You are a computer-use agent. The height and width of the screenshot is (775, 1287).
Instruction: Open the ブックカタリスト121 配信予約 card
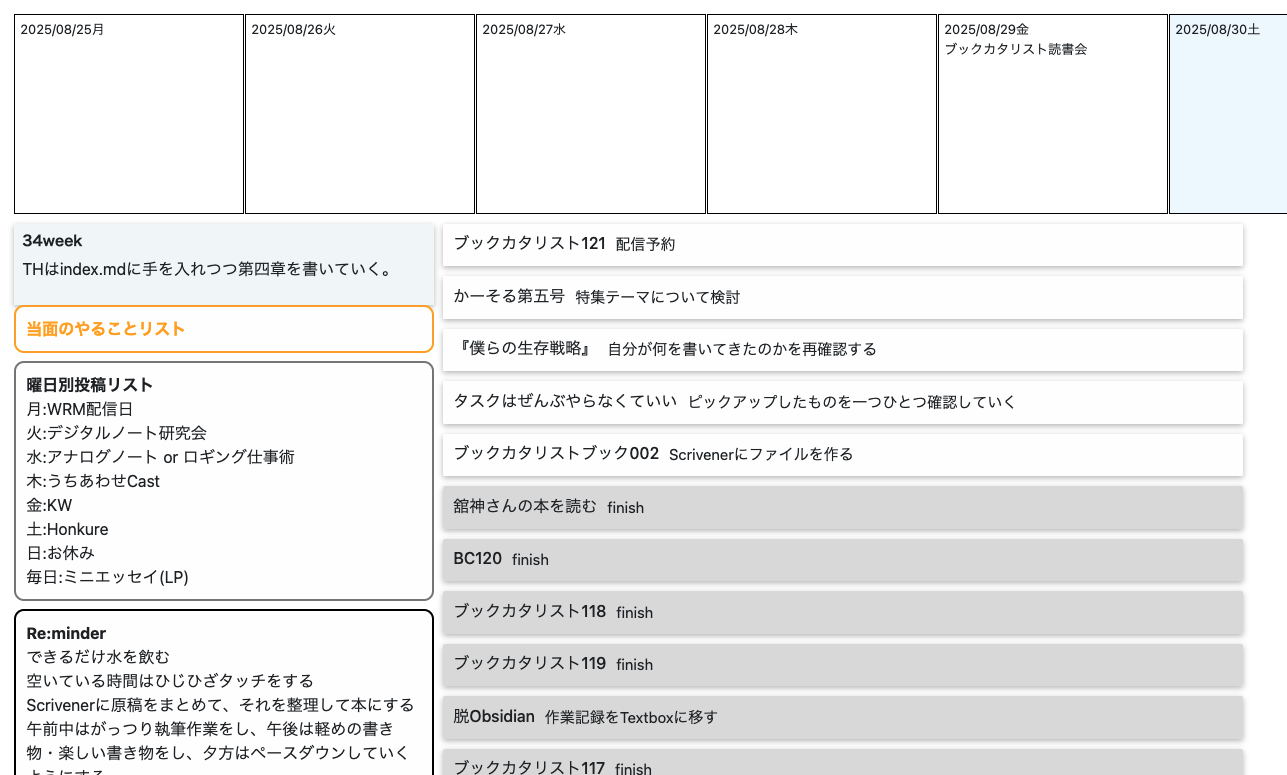click(x=843, y=244)
